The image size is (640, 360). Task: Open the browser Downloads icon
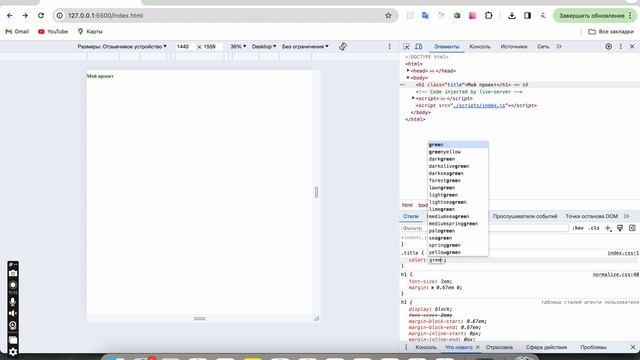(512, 16)
